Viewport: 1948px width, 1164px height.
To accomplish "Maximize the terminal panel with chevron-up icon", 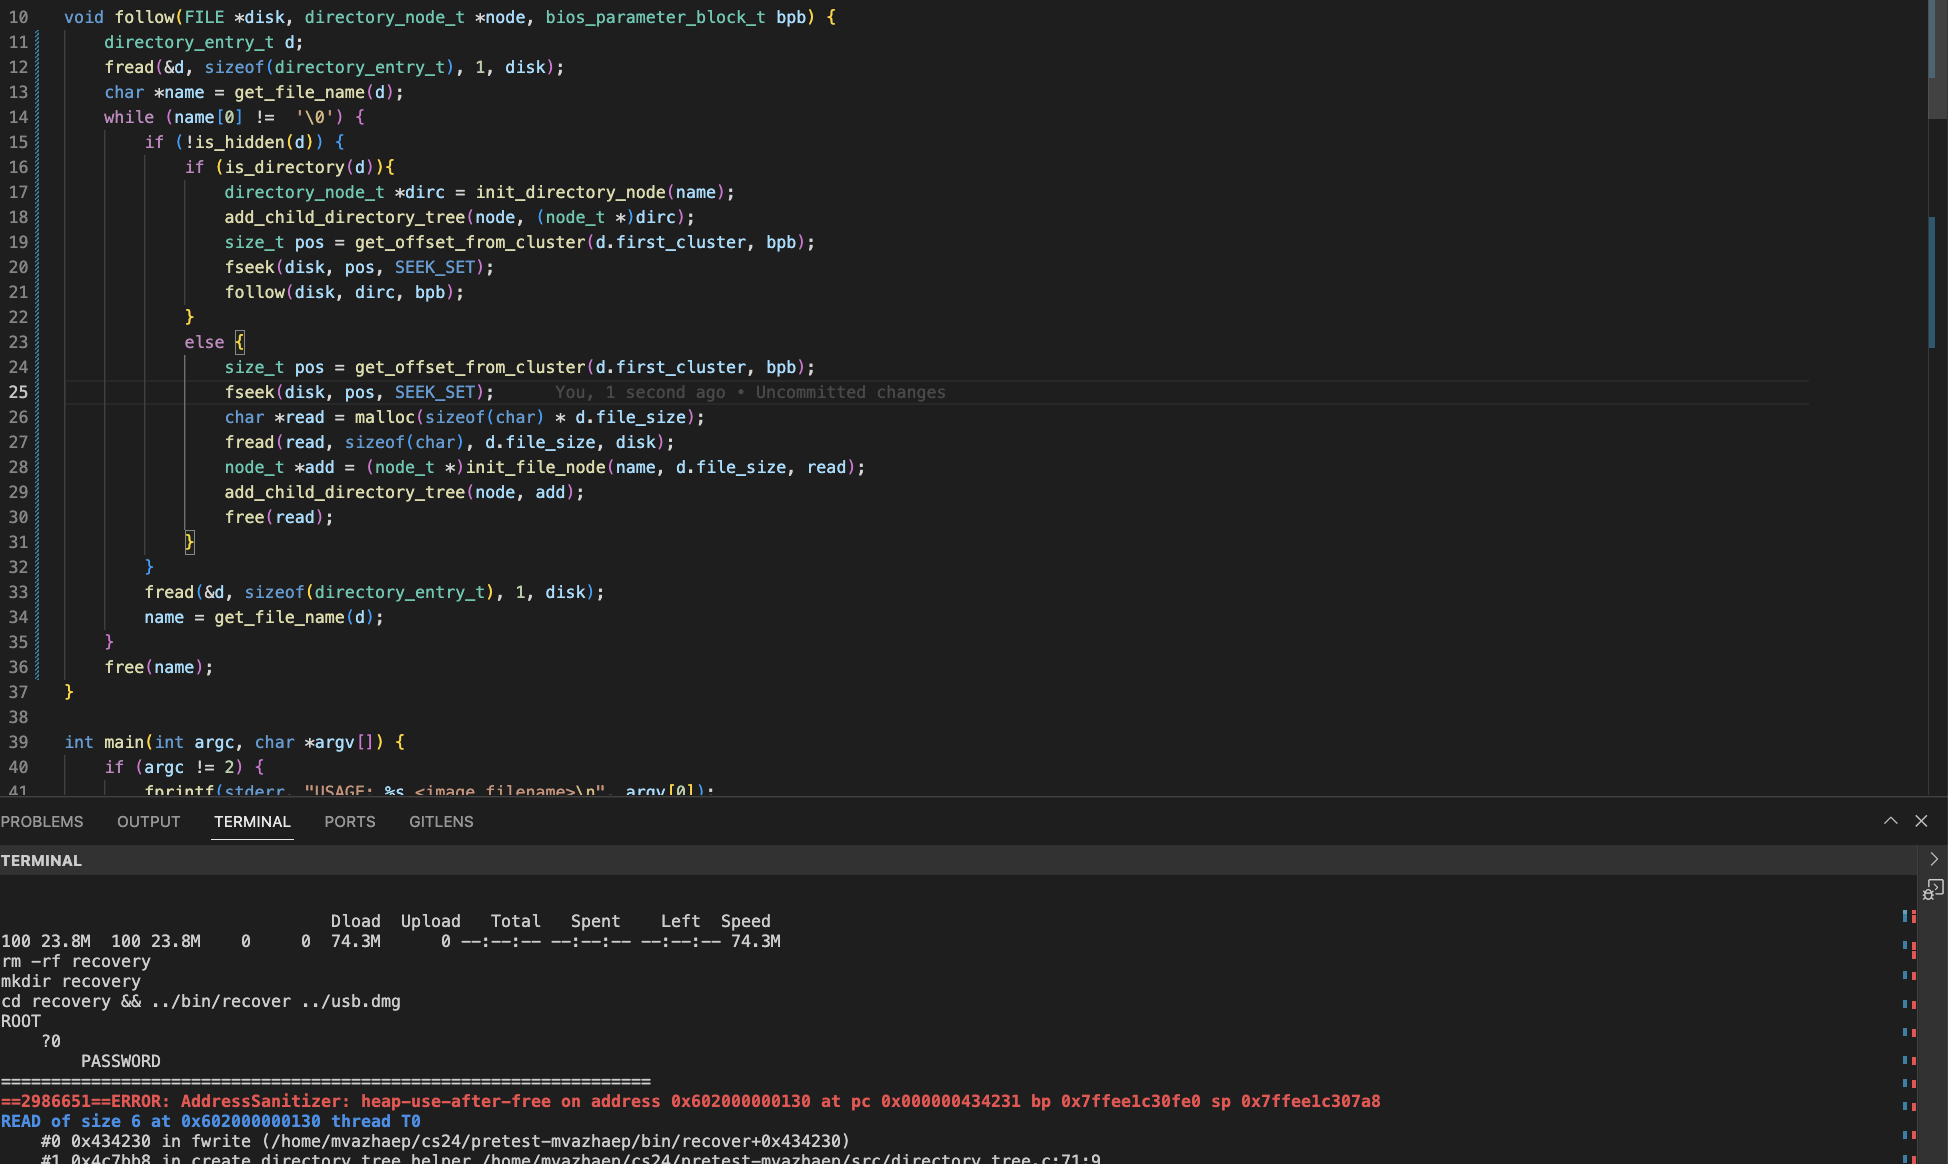I will point(1890,821).
